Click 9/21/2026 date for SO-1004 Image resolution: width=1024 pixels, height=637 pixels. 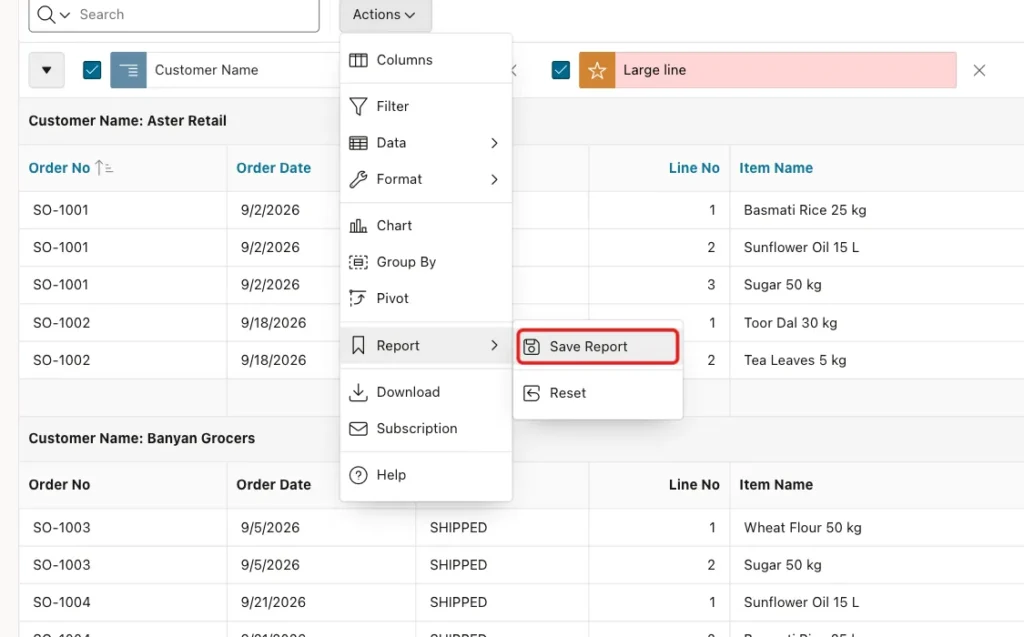273,602
